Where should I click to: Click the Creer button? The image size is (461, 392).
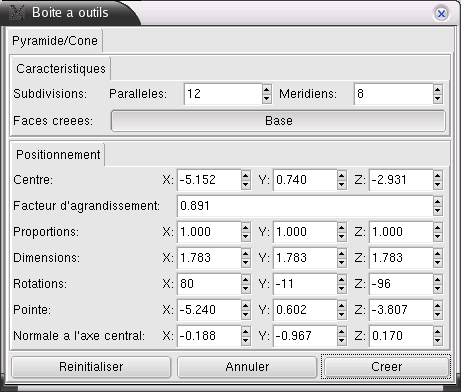(386, 367)
